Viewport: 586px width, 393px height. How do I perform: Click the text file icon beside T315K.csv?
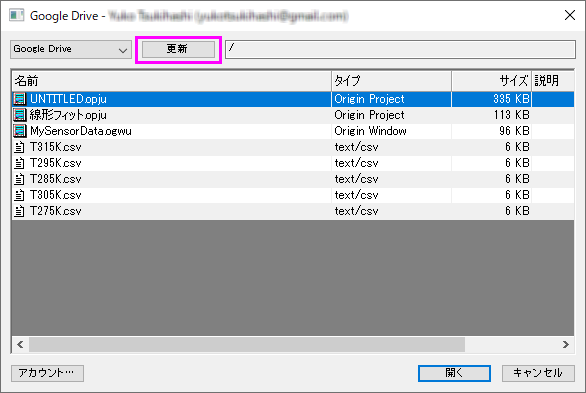click(19, 147)
